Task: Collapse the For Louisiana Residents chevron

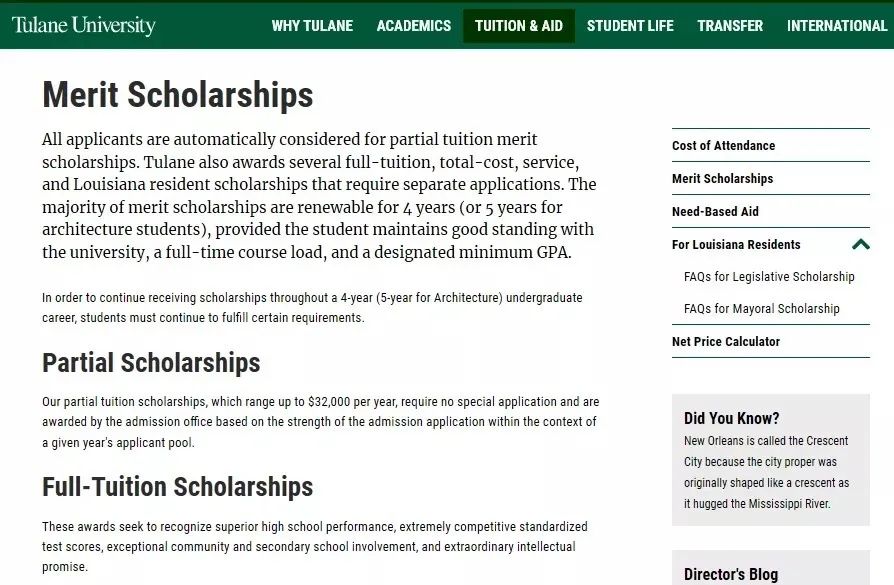Action: [860, 245]
